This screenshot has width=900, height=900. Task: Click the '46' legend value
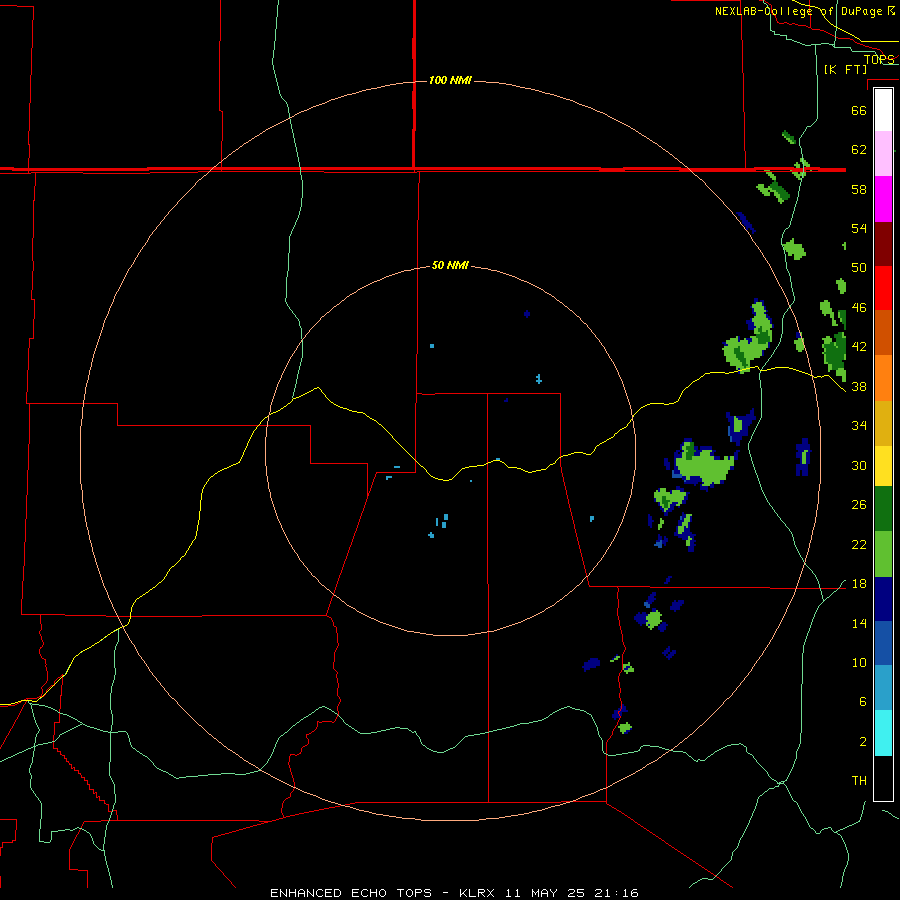point(859,307)
